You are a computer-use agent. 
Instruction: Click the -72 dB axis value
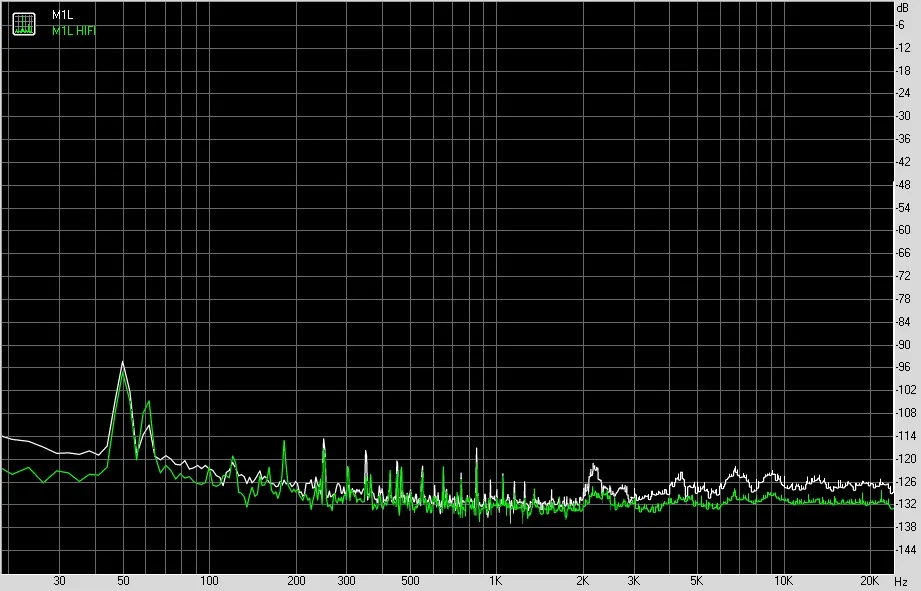tap(902, 276)
